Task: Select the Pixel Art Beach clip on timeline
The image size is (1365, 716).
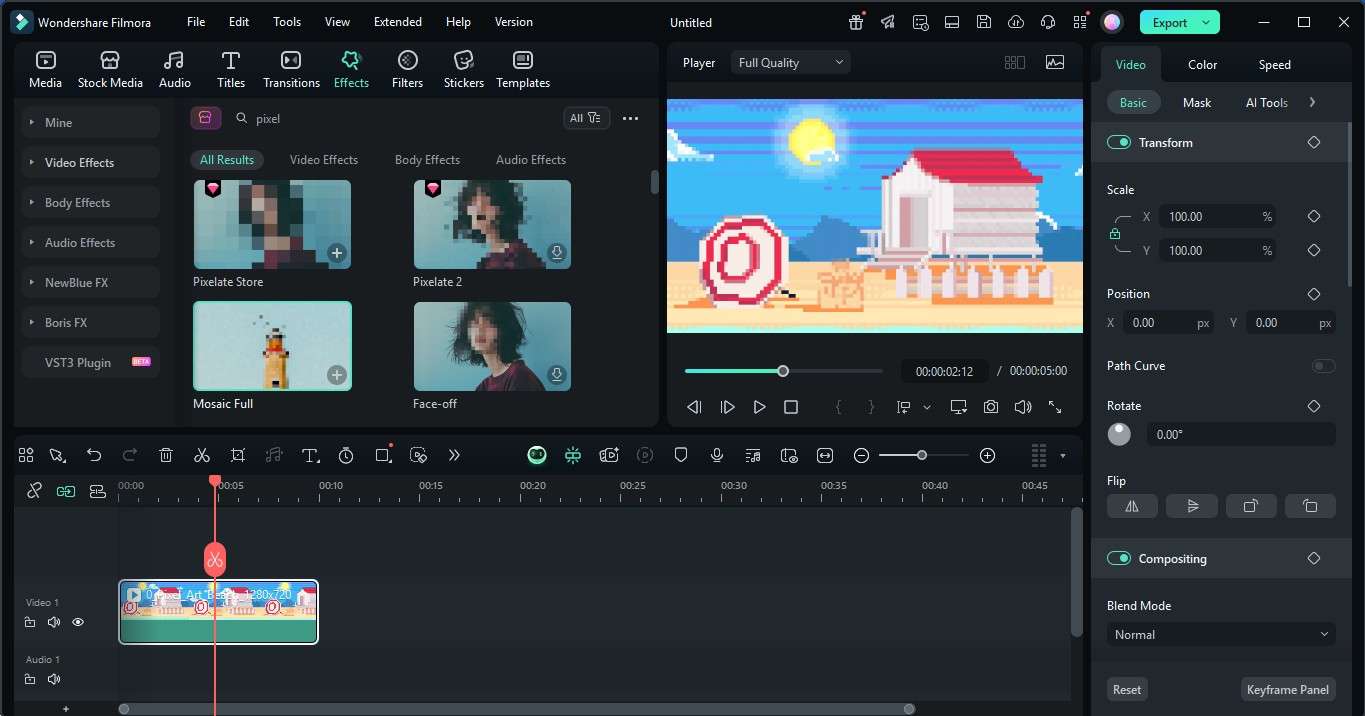Action: [218, 612]
